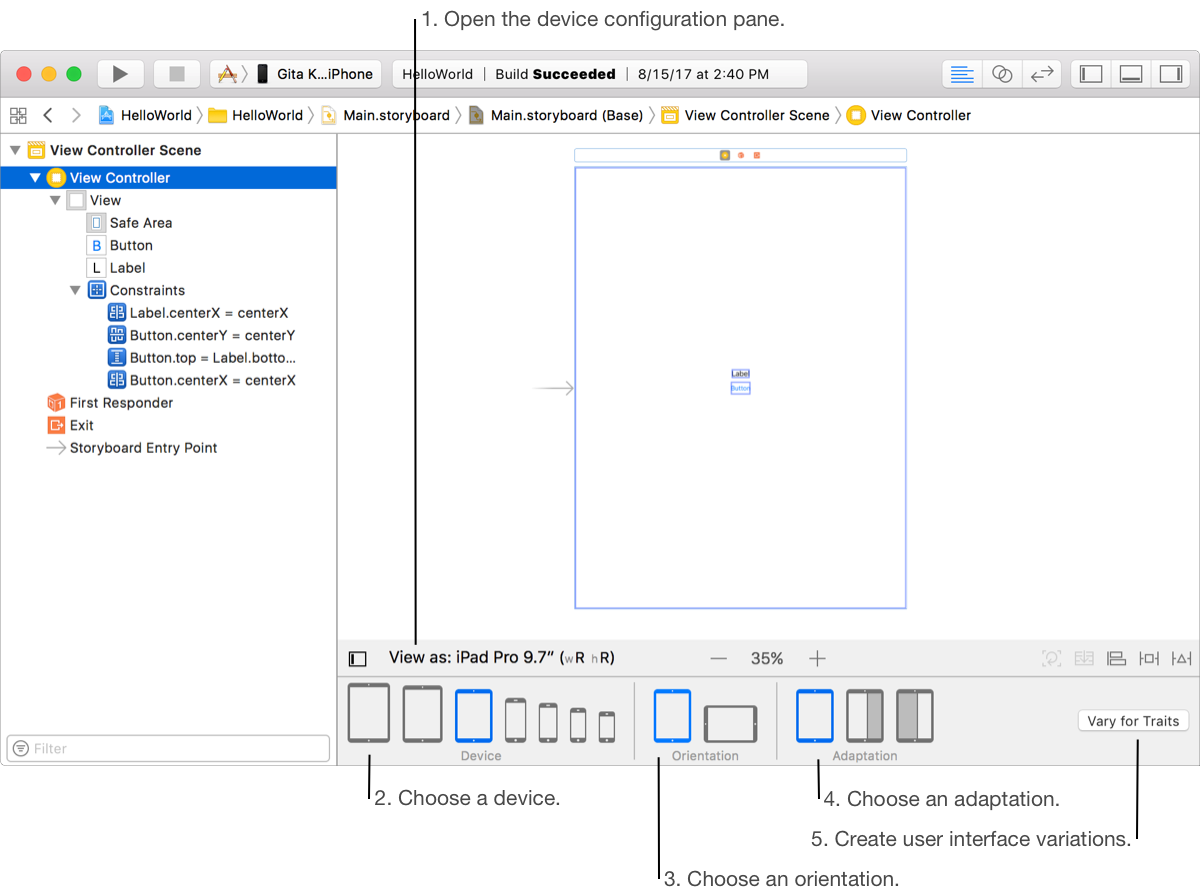Image resolution: width=1200 pixels, height=896 pixels.
Task: Click the 35% zoom level
Action: (x=767, y=658)
